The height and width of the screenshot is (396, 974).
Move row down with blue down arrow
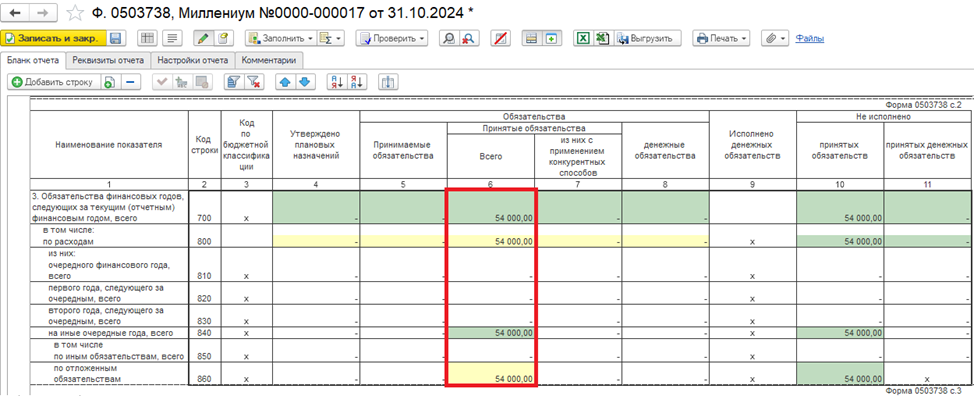point(306,82)
